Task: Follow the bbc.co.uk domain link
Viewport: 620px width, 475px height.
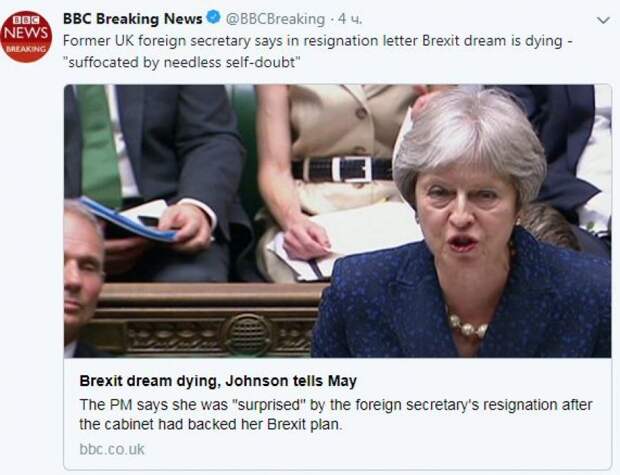Action: (x=112, y=449)
